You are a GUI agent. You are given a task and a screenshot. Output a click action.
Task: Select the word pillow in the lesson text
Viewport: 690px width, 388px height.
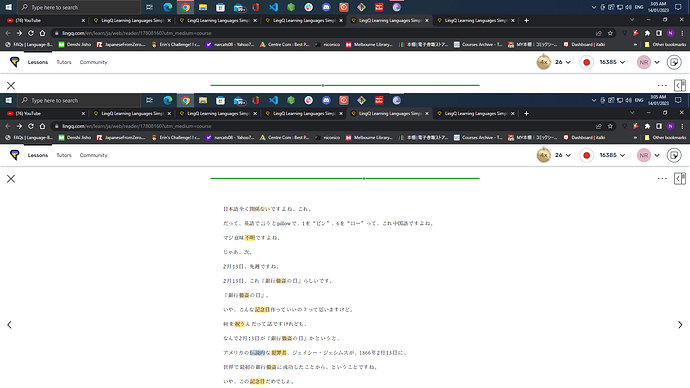284,223
